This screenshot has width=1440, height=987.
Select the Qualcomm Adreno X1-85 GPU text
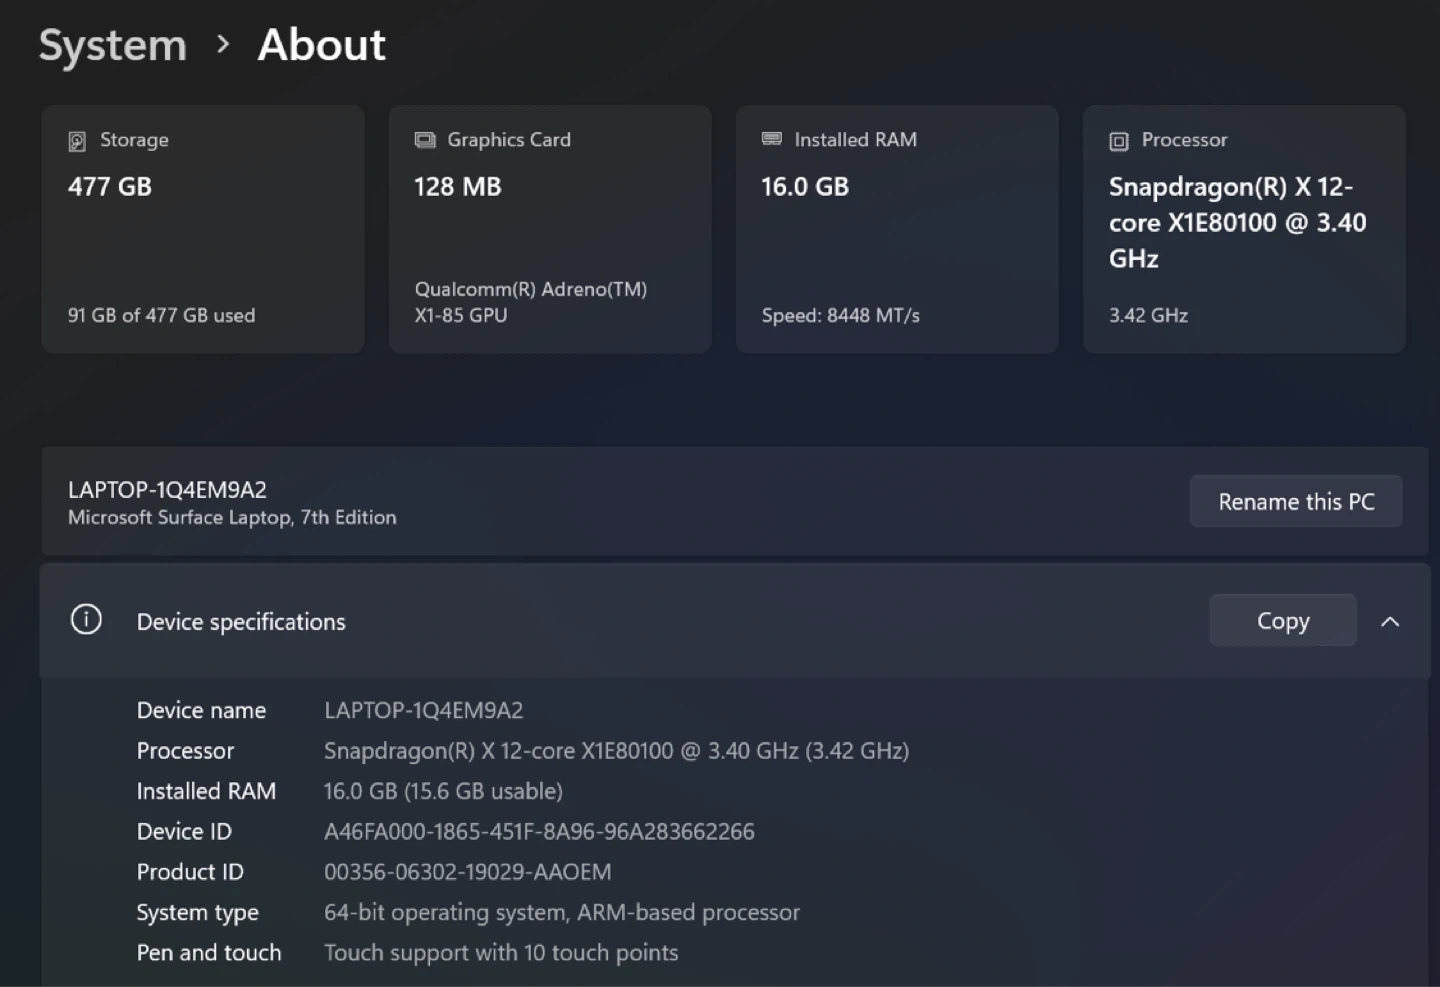click(530, 302)
